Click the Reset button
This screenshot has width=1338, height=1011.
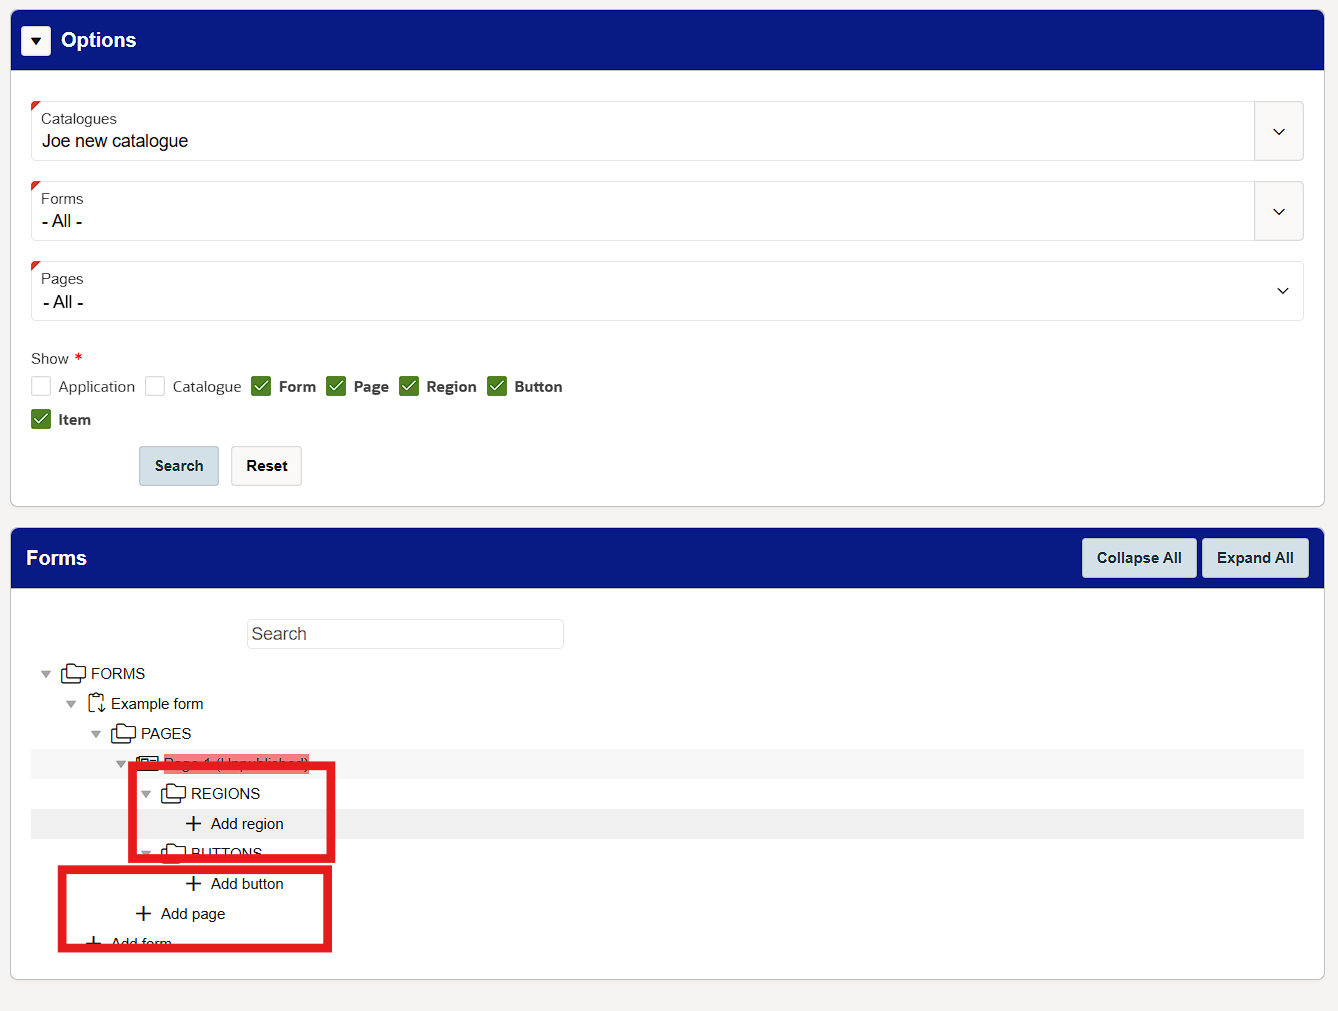click(266, 465)
